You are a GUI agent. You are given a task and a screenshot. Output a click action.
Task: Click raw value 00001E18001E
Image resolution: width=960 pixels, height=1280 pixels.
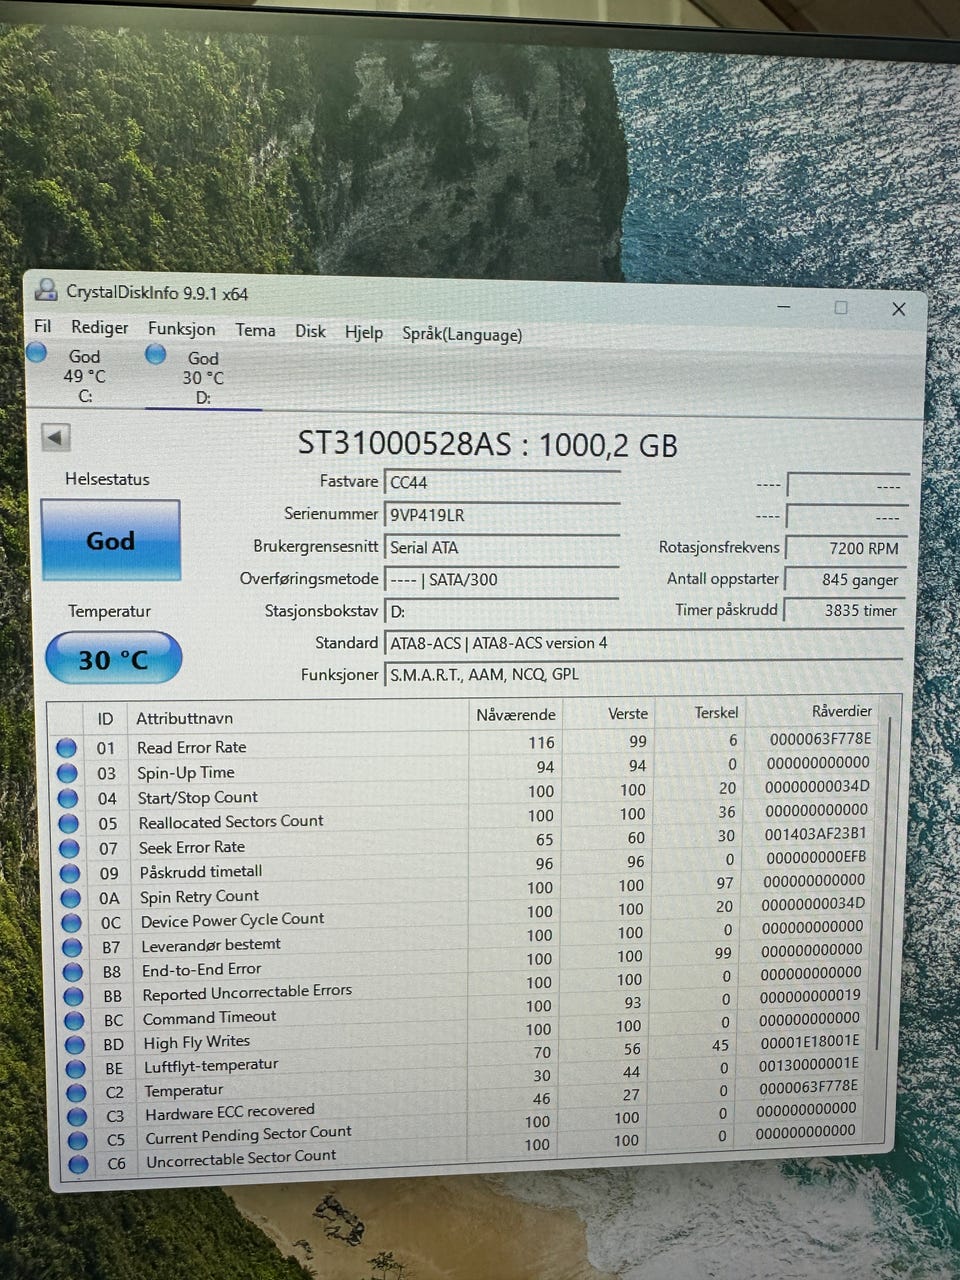(809, 1041)
